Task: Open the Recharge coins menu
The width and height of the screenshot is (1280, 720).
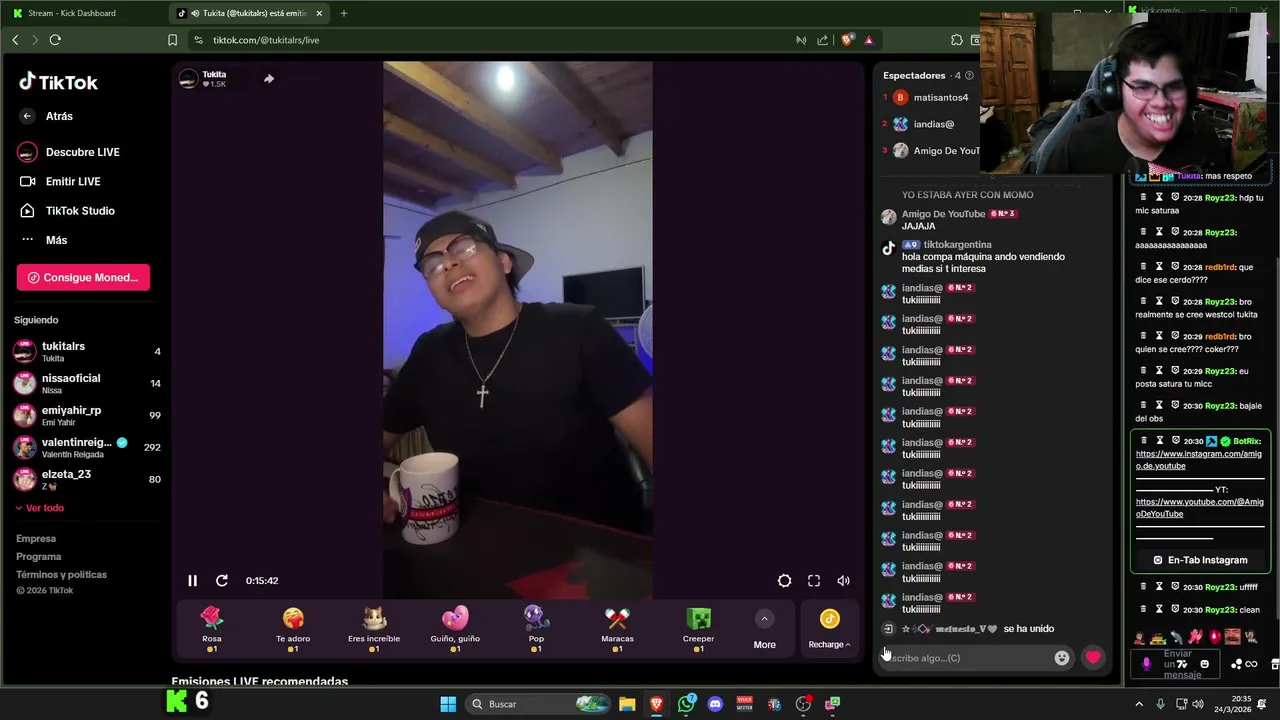Action: [829, 630]
